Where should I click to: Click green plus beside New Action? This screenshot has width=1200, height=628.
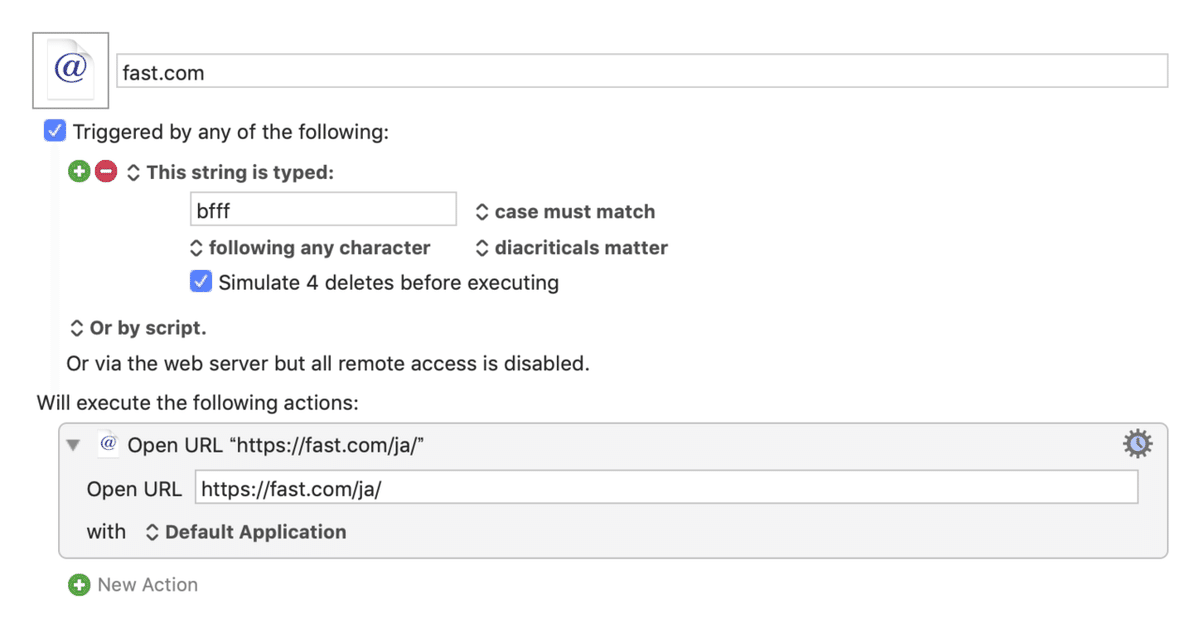coord(79,585)
